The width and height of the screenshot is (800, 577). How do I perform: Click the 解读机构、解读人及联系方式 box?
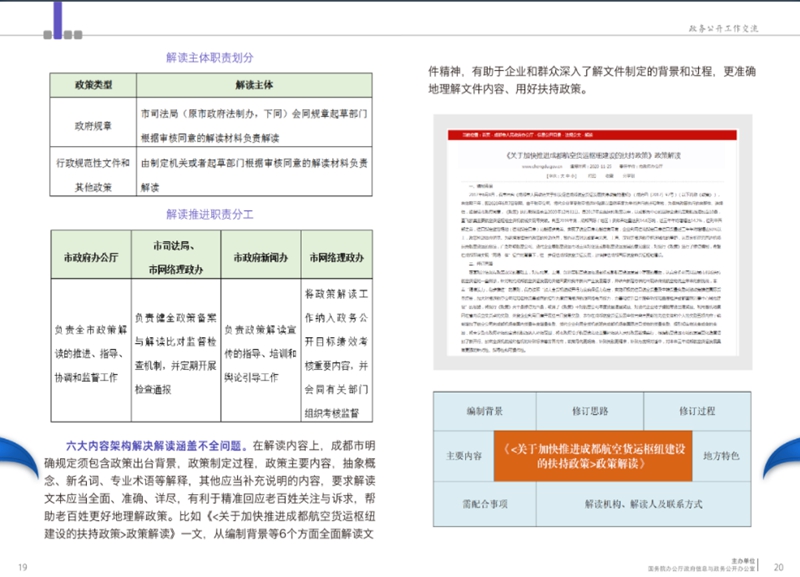[643, 504]
